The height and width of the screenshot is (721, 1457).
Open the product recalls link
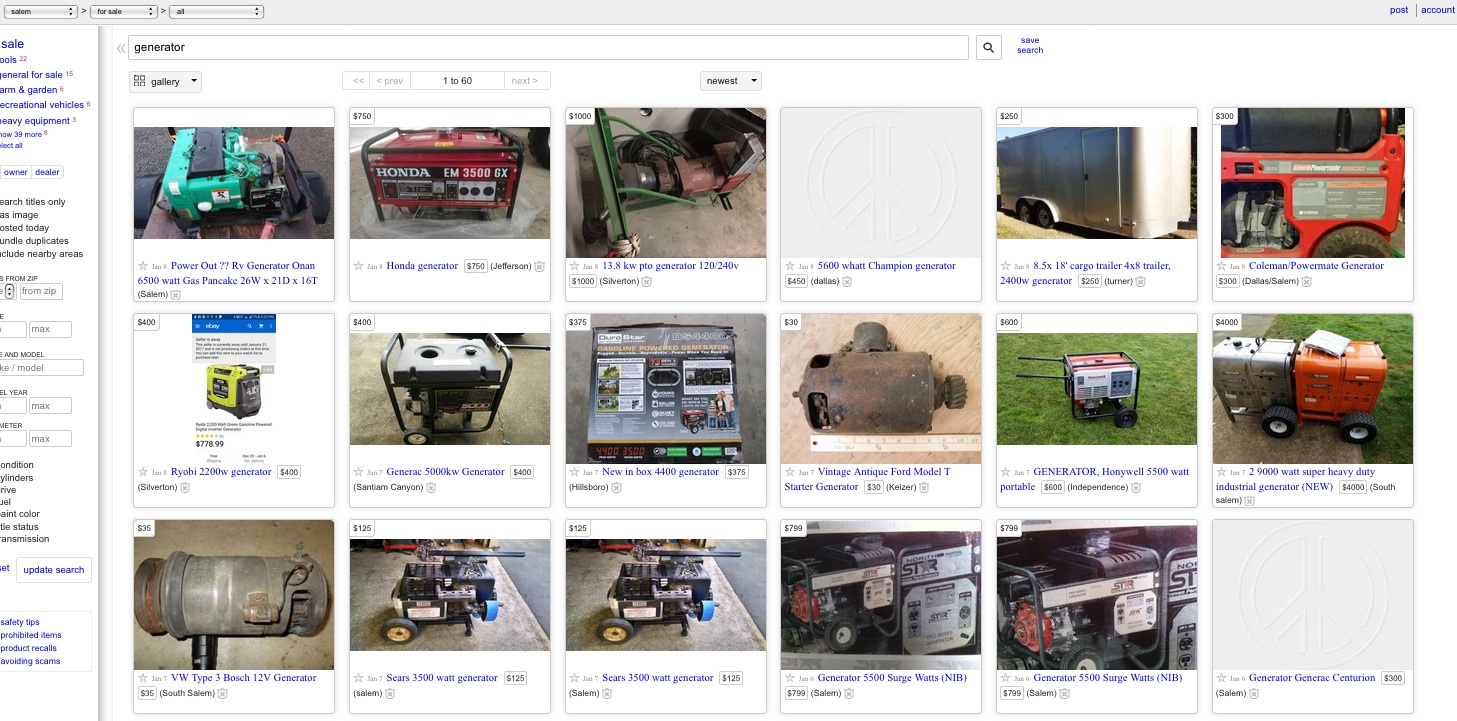click(28, 648)
